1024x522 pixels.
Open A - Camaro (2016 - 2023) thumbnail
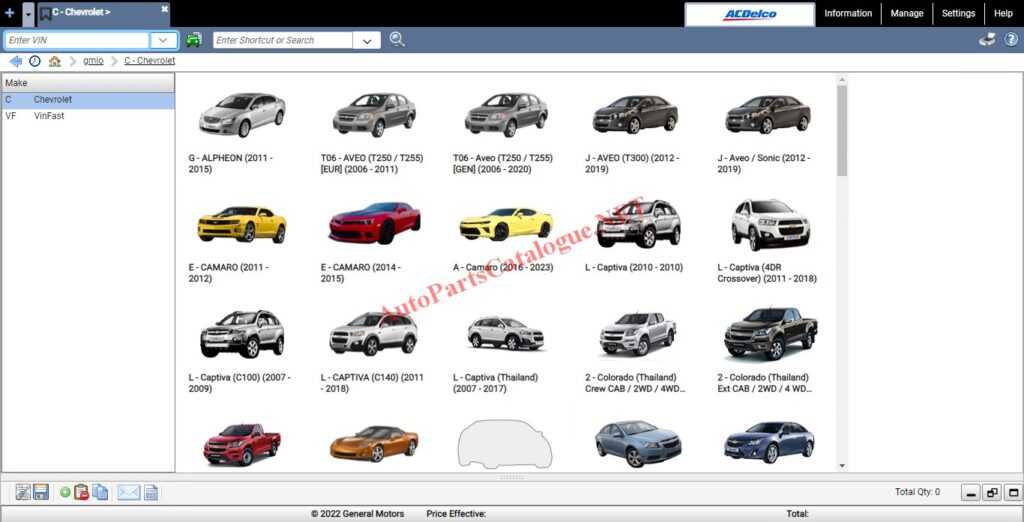(x=506, y=224)
